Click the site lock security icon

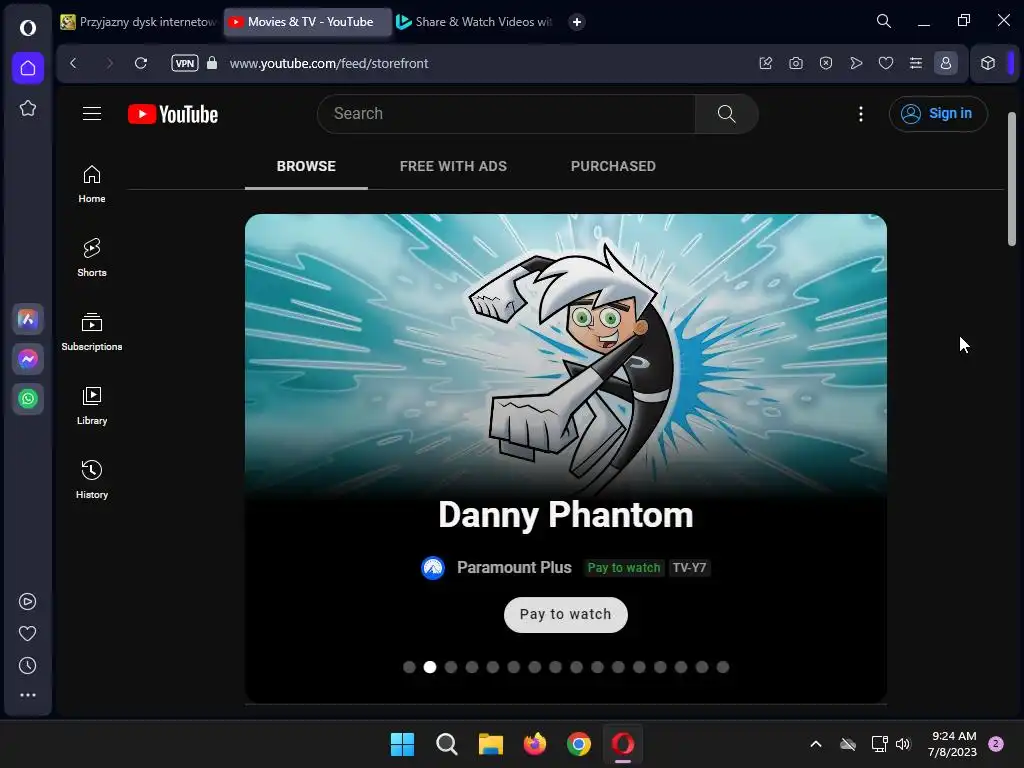pyautogui.click(x=212, y=63)
